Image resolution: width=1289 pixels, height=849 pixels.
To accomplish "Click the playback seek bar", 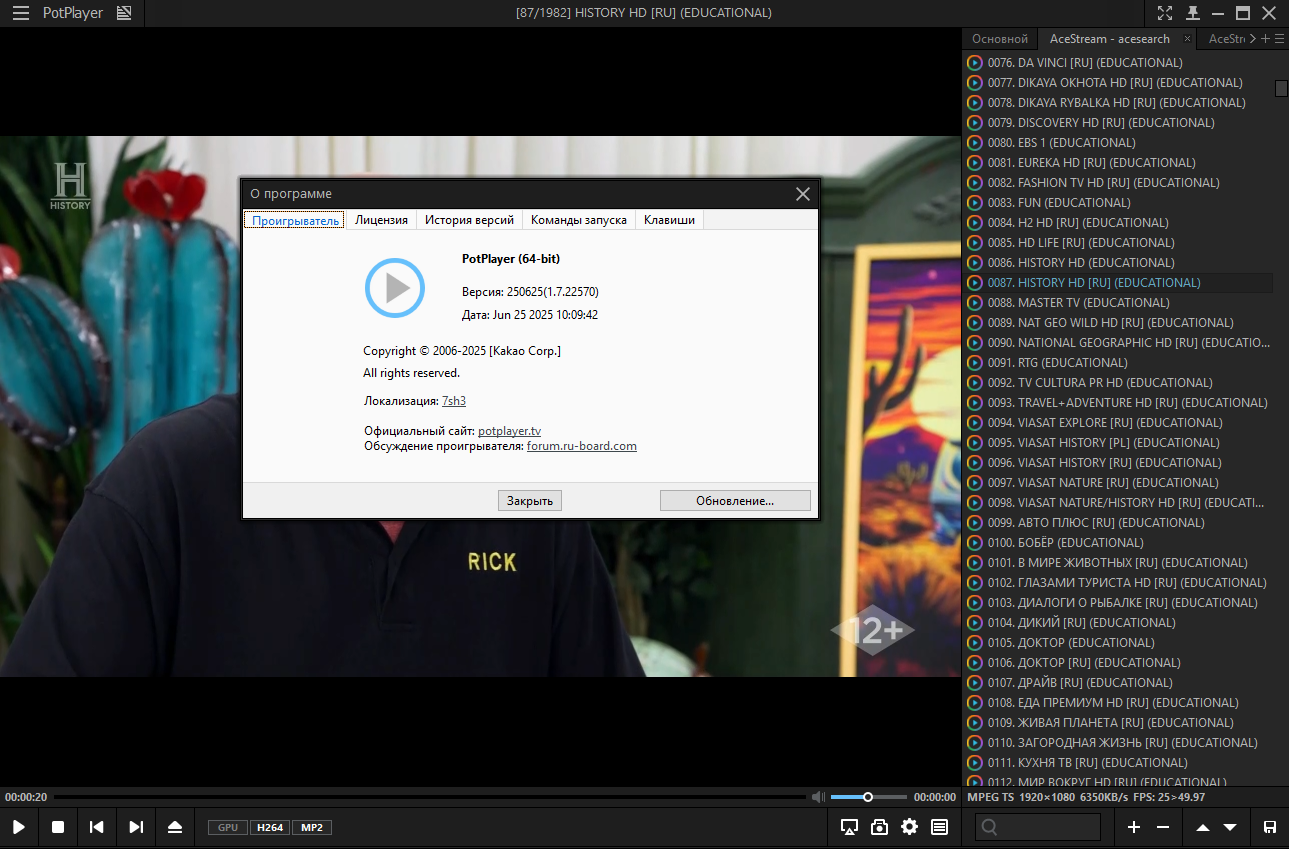I will 430,797.
